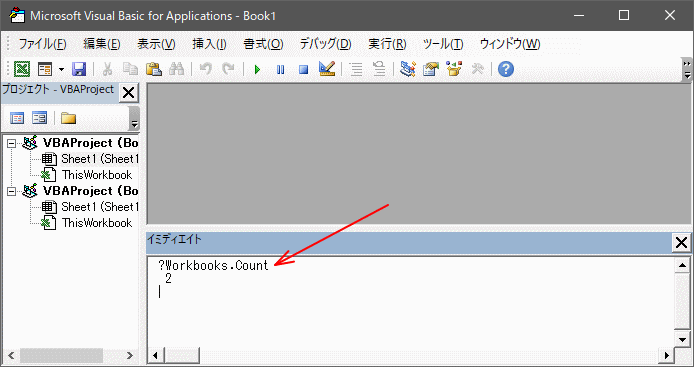Select Sheet1 under the second VBAProject
The width and height of the screenshot is (694, 367).
(100, 207)
